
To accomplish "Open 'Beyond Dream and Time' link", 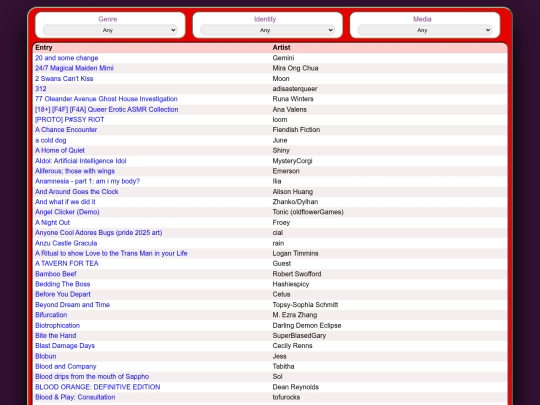I will tap(72, 305).
